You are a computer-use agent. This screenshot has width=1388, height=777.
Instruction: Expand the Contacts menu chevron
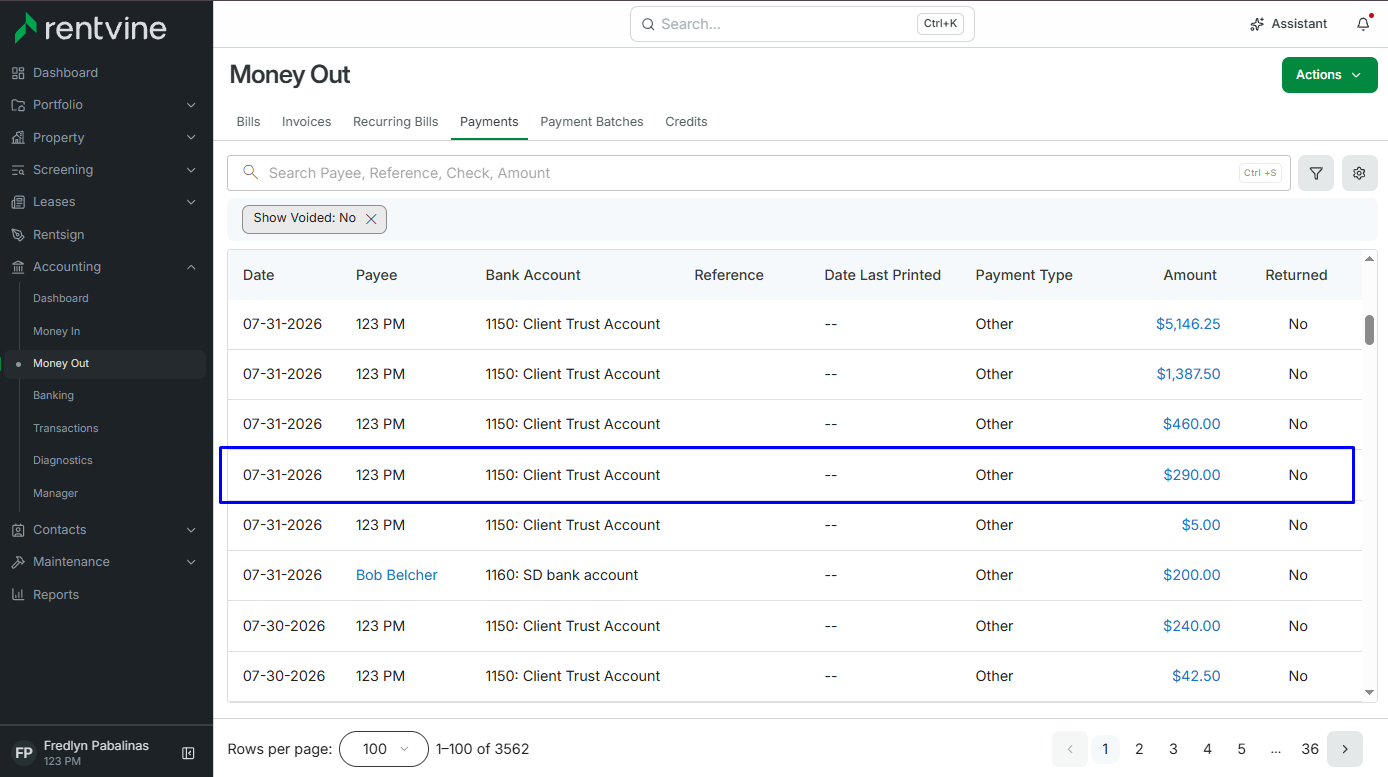click(x=191, y=530)
